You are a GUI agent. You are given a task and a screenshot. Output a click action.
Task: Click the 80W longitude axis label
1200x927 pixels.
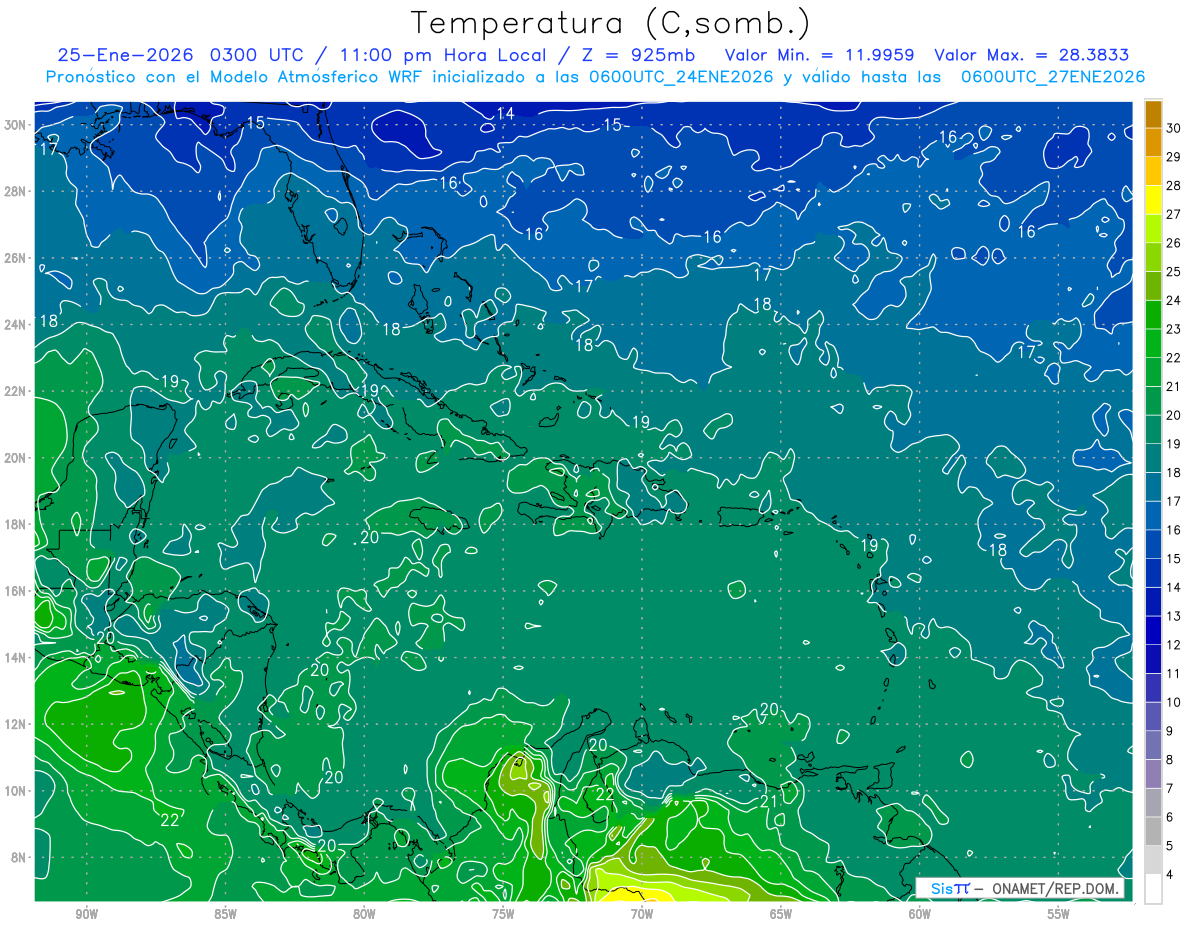click(x=364, y=914)
